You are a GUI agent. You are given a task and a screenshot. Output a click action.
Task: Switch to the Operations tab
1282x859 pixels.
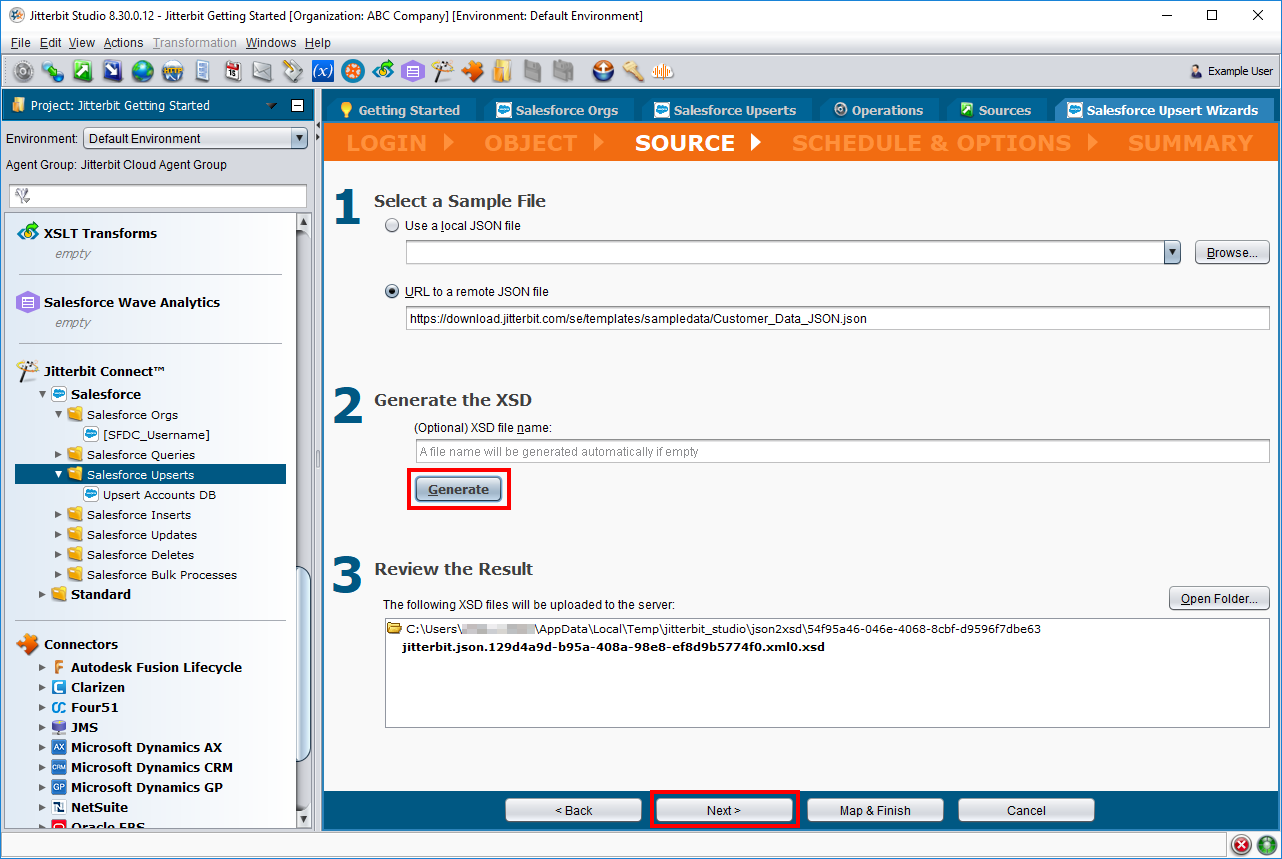[877, 110]
